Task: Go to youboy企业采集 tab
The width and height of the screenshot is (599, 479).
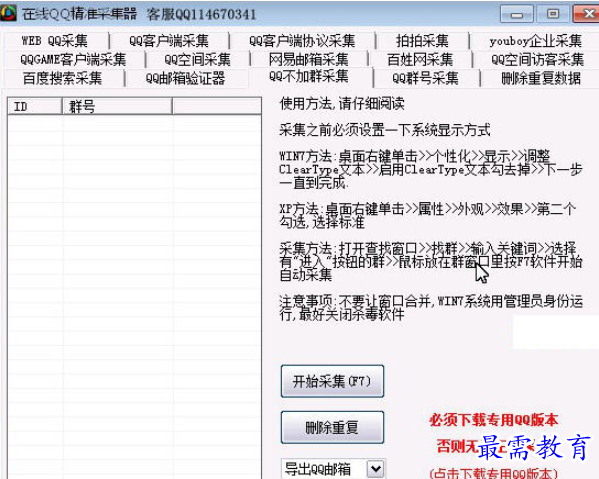Action: pyautogui.click(x=535, y=40)
